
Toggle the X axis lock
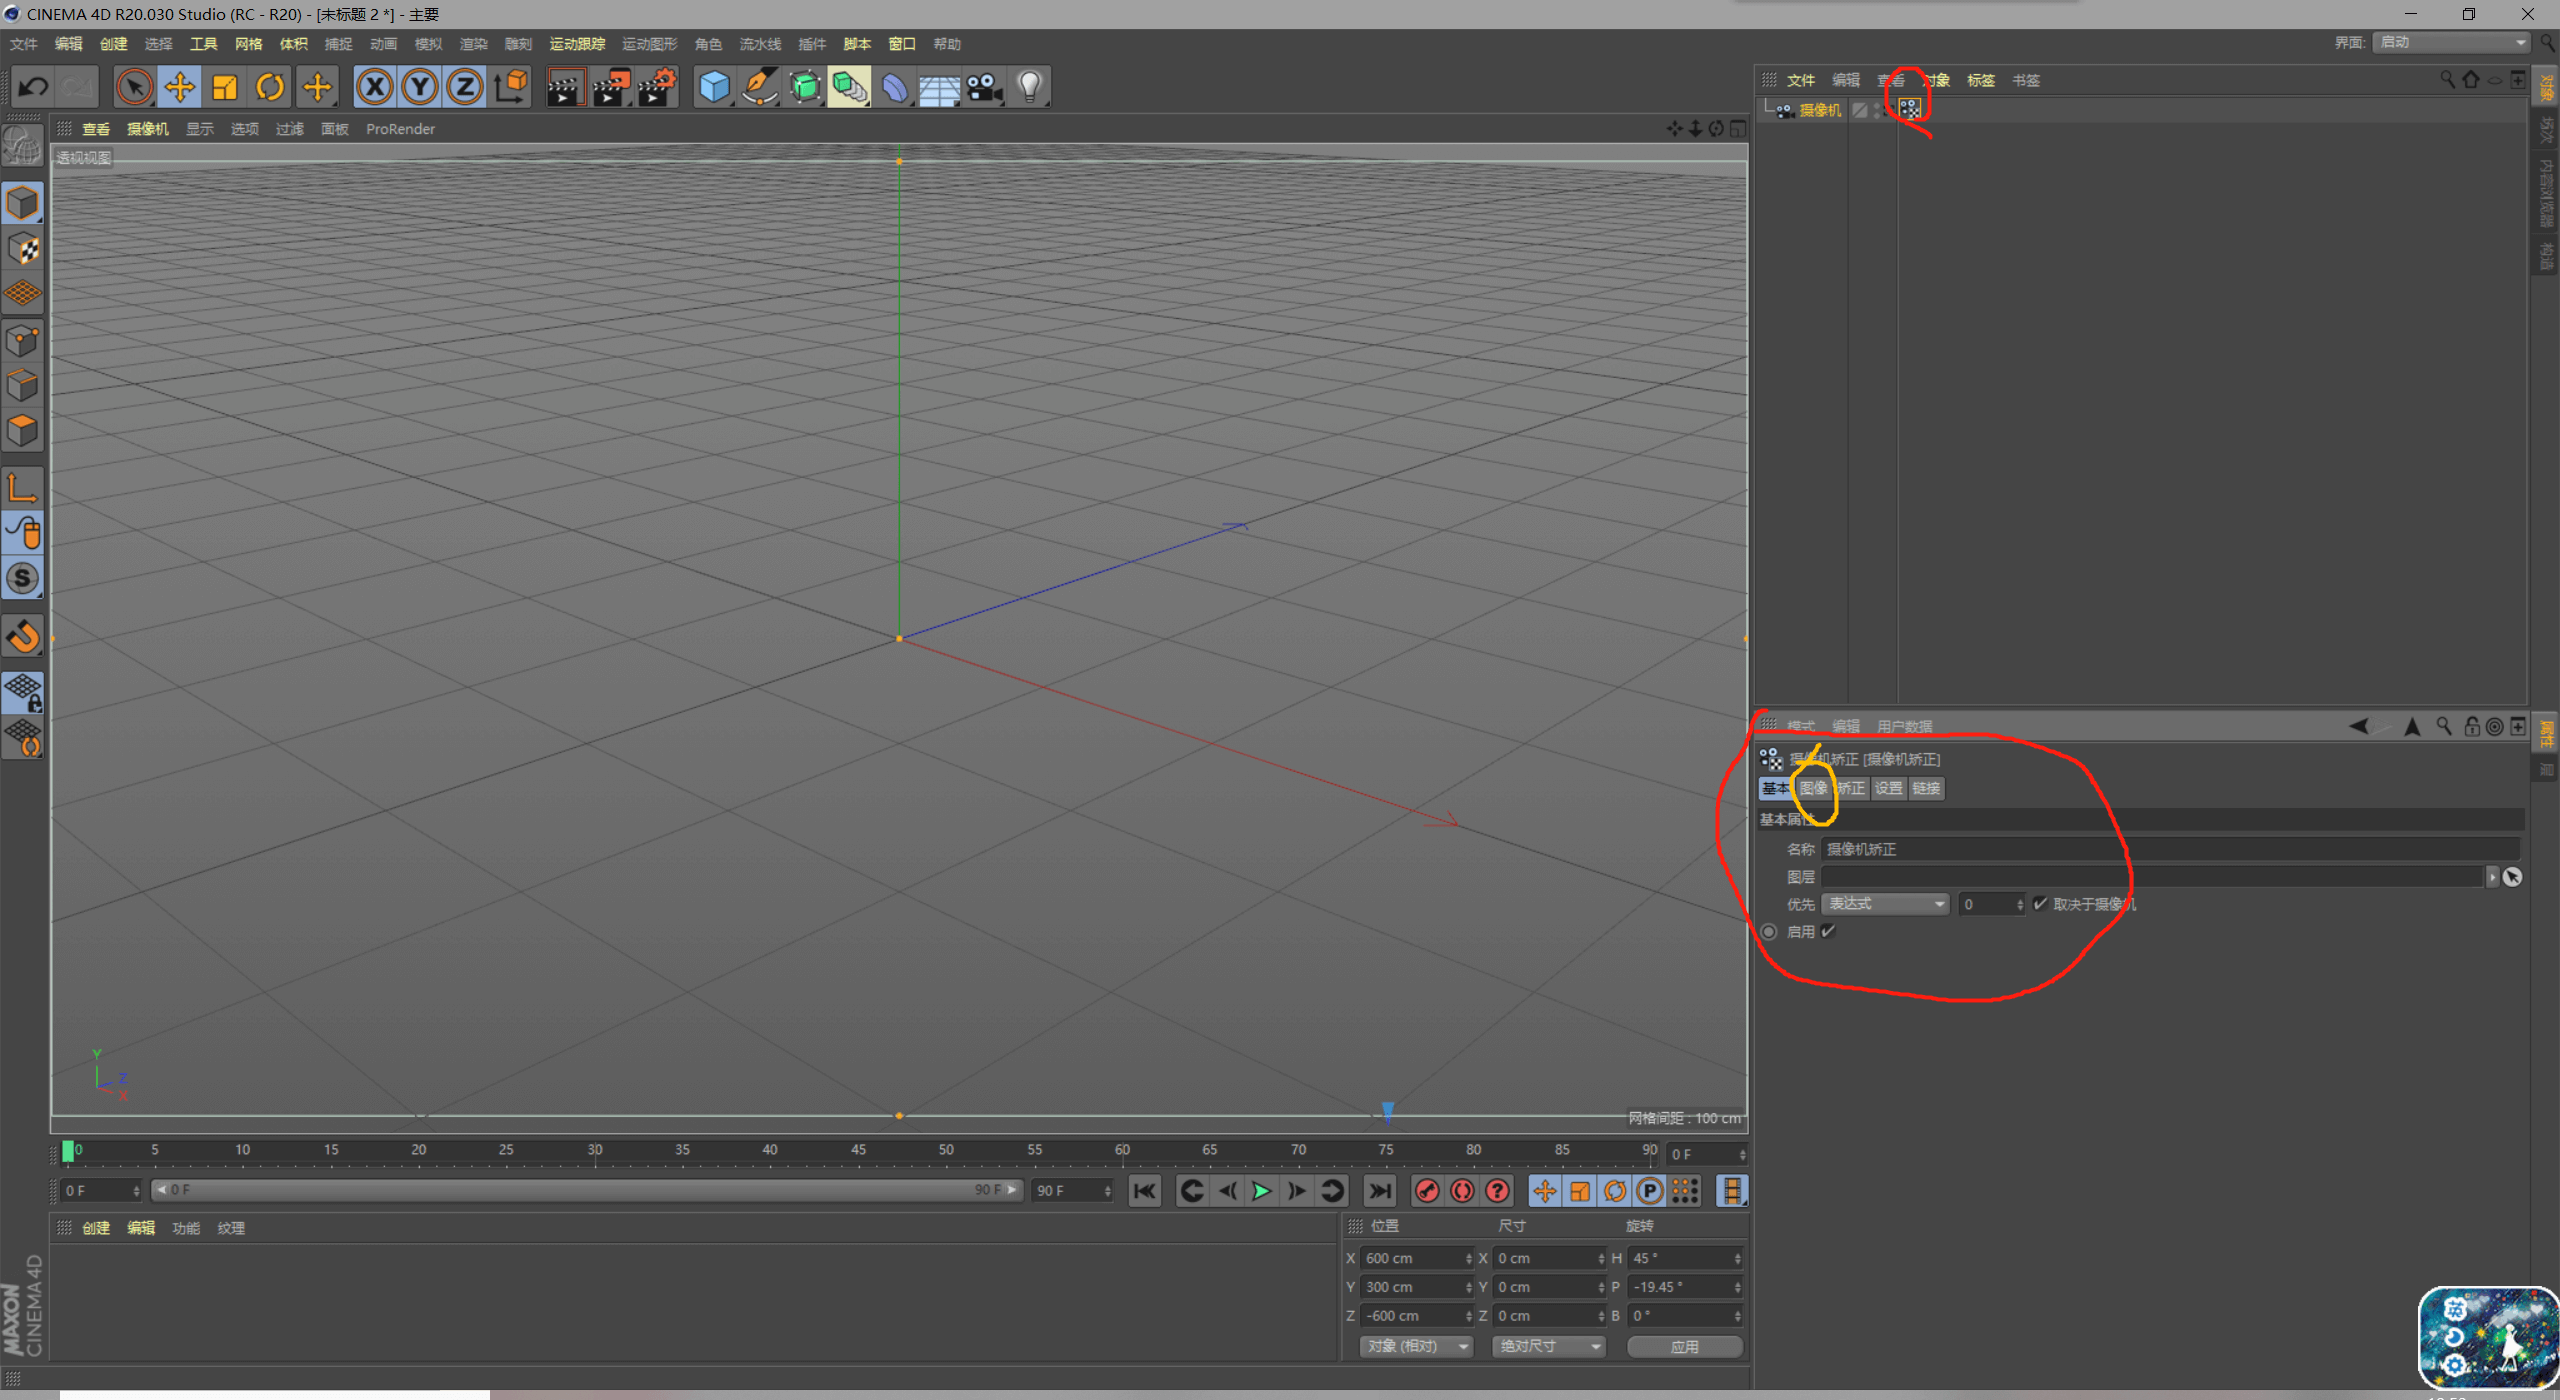click(x=375, y=87)
